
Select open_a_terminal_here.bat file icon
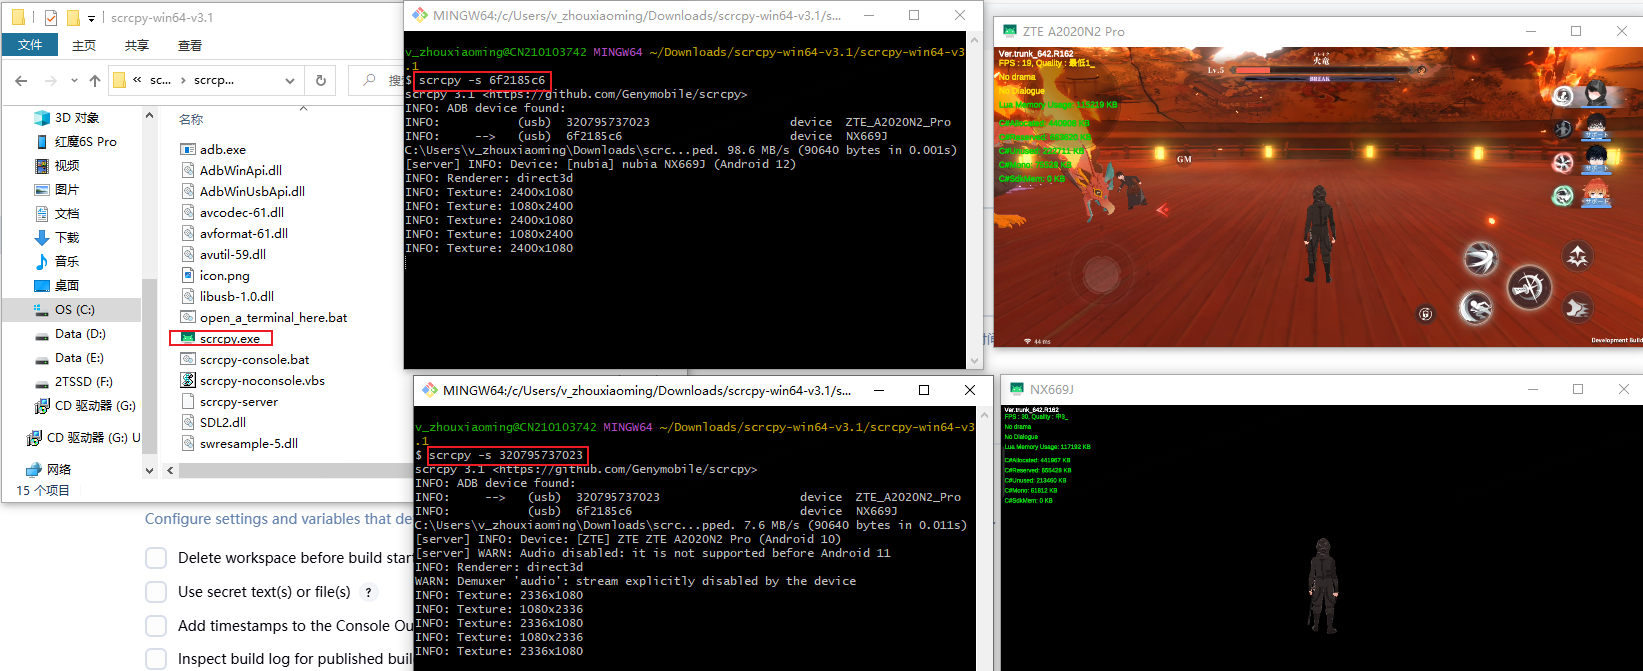(x=188, y=317)
